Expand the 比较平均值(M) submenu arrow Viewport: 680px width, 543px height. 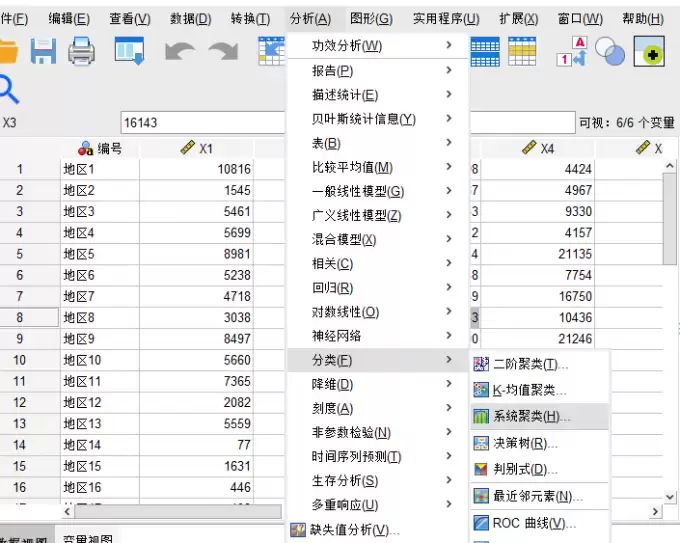[x=449, y=167]
